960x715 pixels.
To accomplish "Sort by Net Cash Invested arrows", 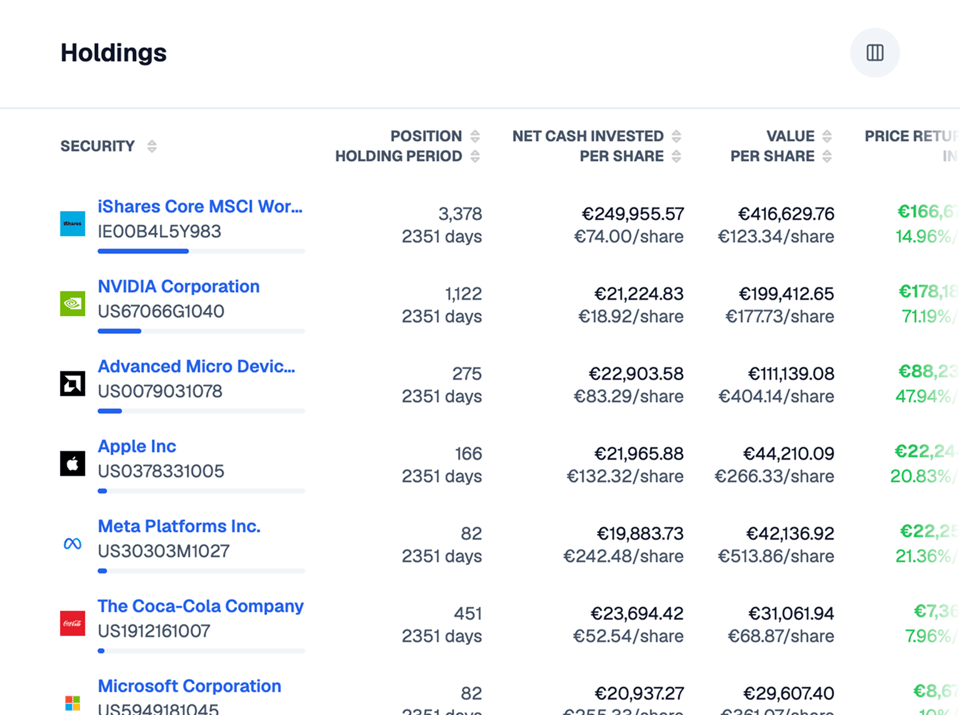I will (x=677, y=136).
